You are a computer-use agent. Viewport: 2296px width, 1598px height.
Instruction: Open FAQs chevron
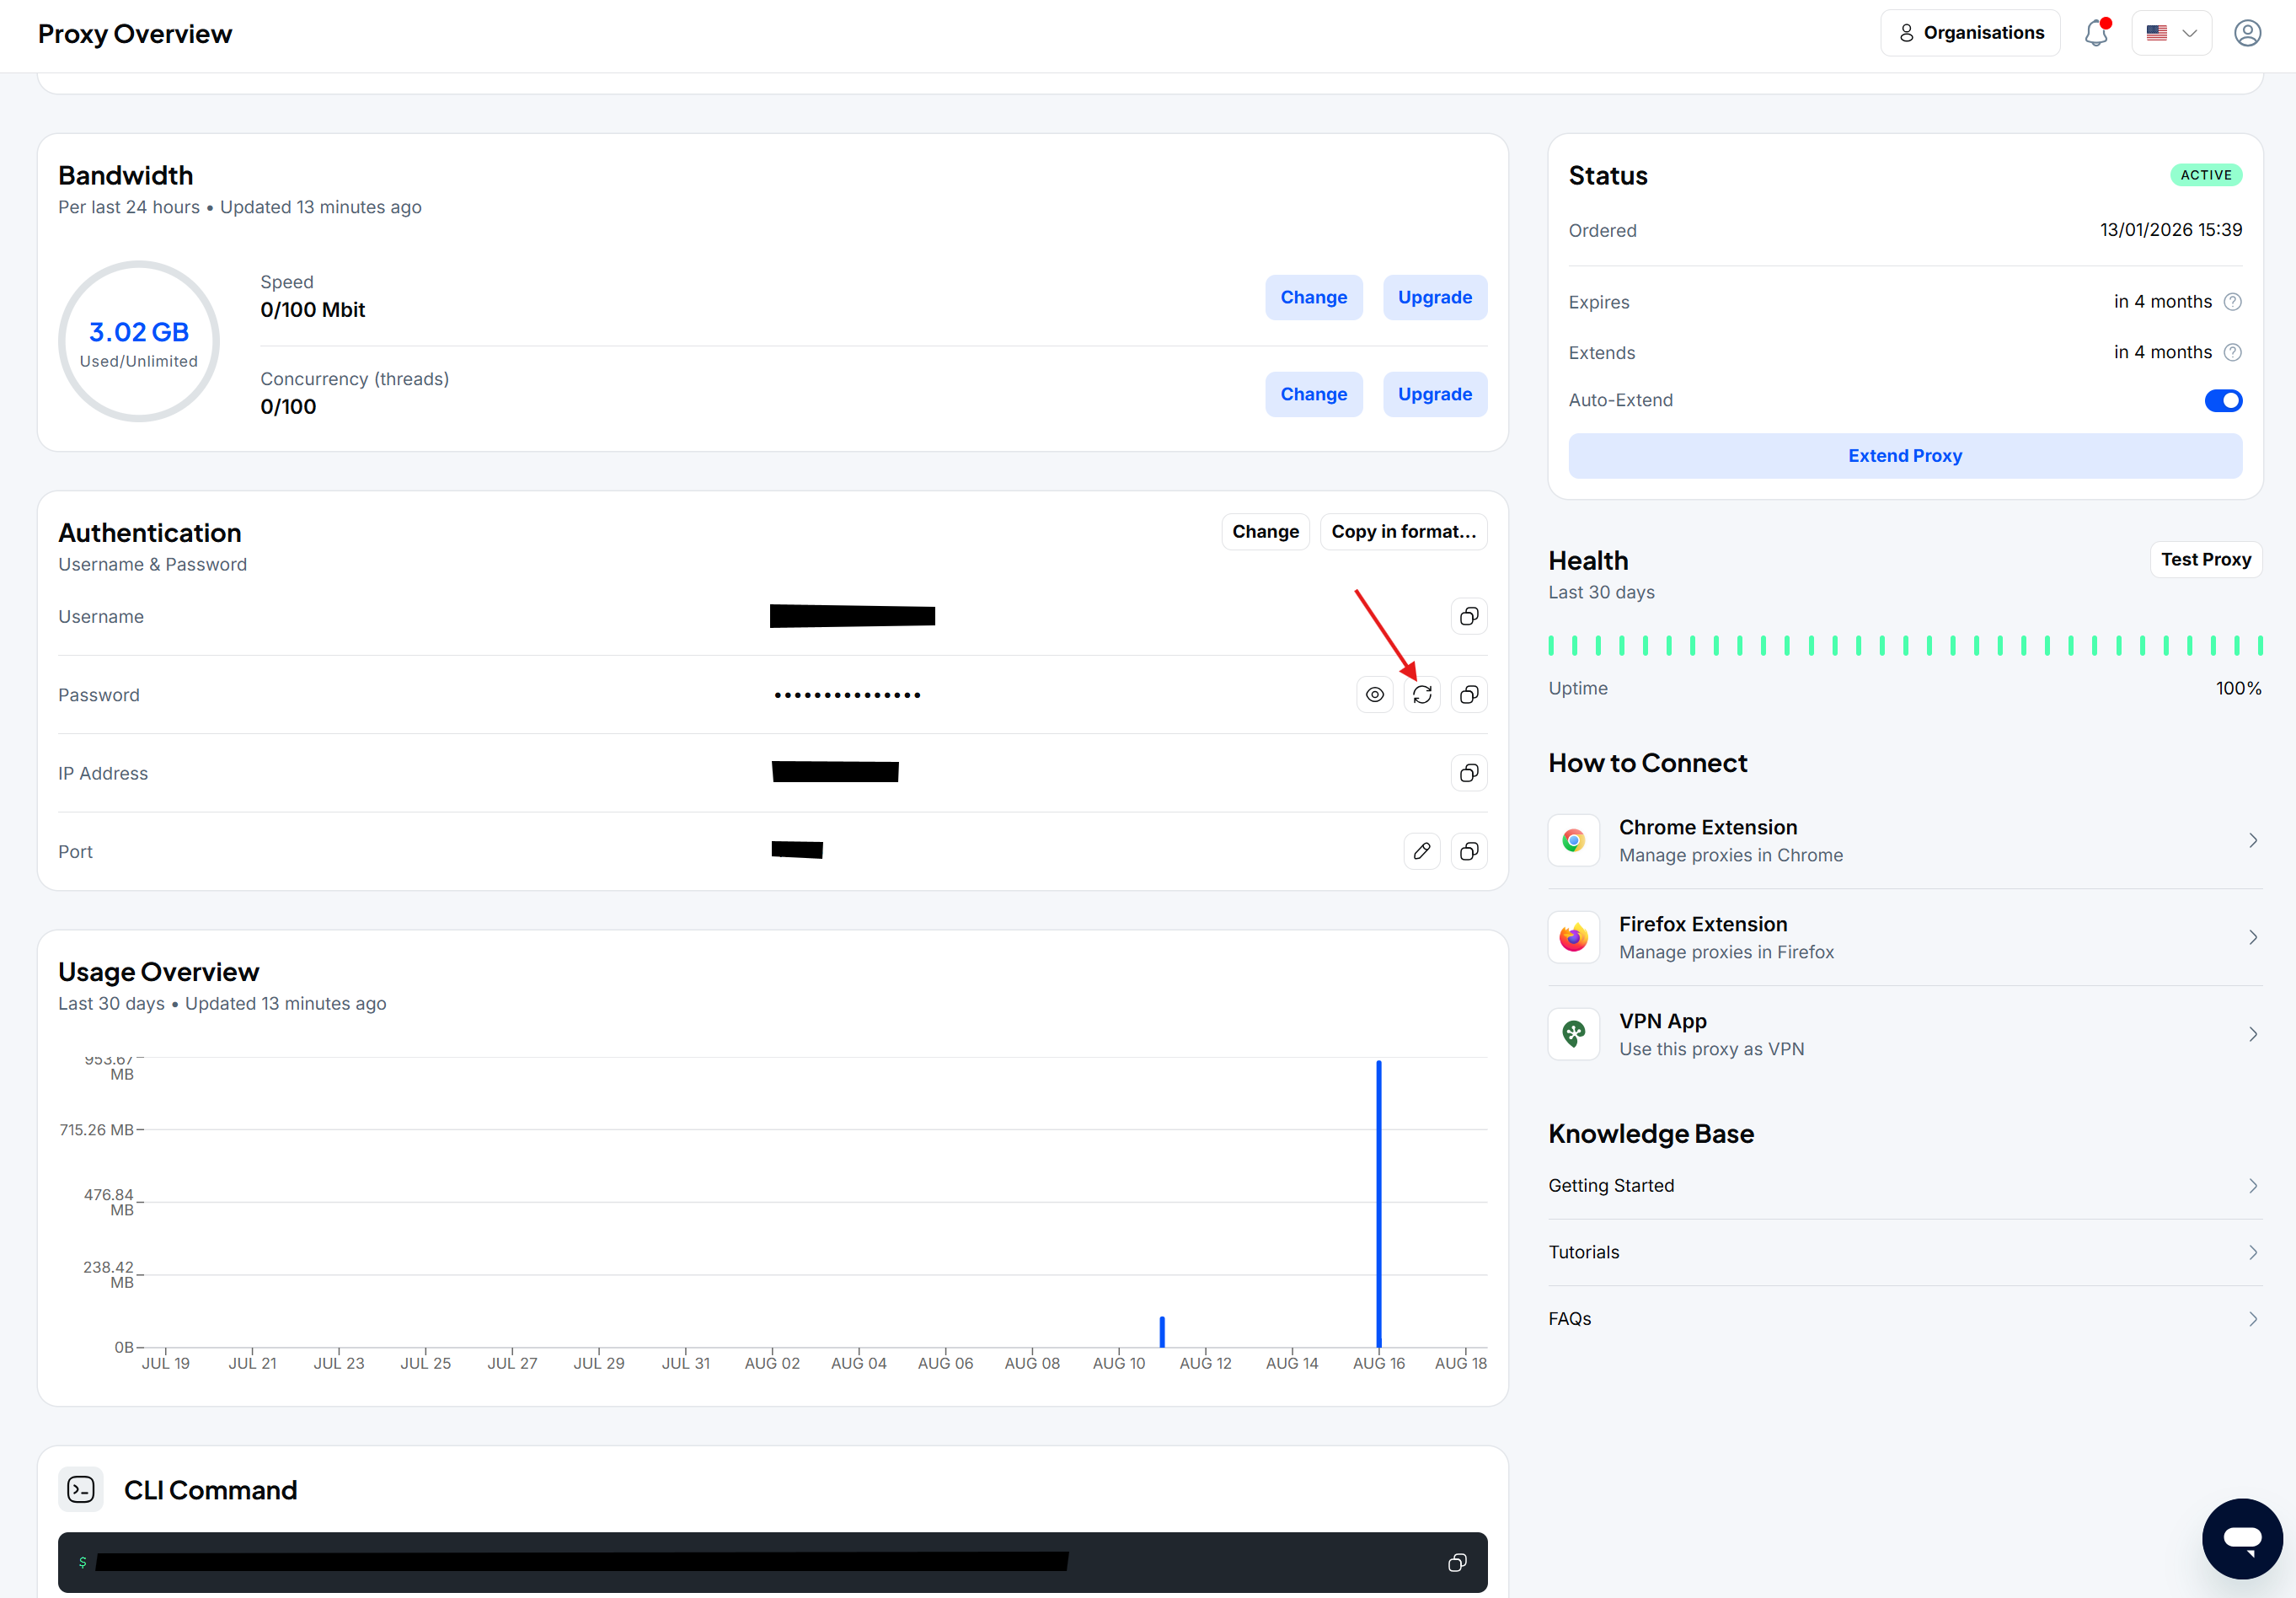(x=2252, y=1319)
